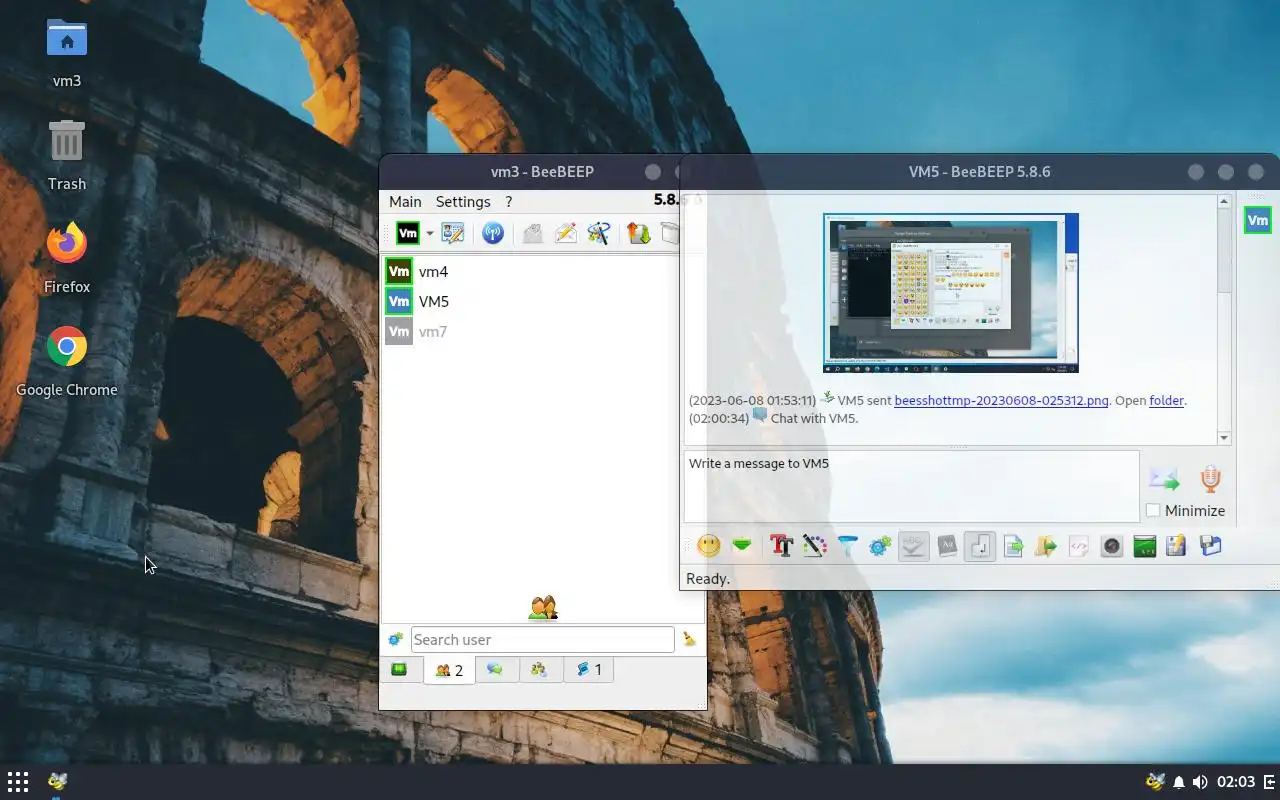
Task: Click the blue double-floppy save icon
Action: click(x=1211, y=546)
